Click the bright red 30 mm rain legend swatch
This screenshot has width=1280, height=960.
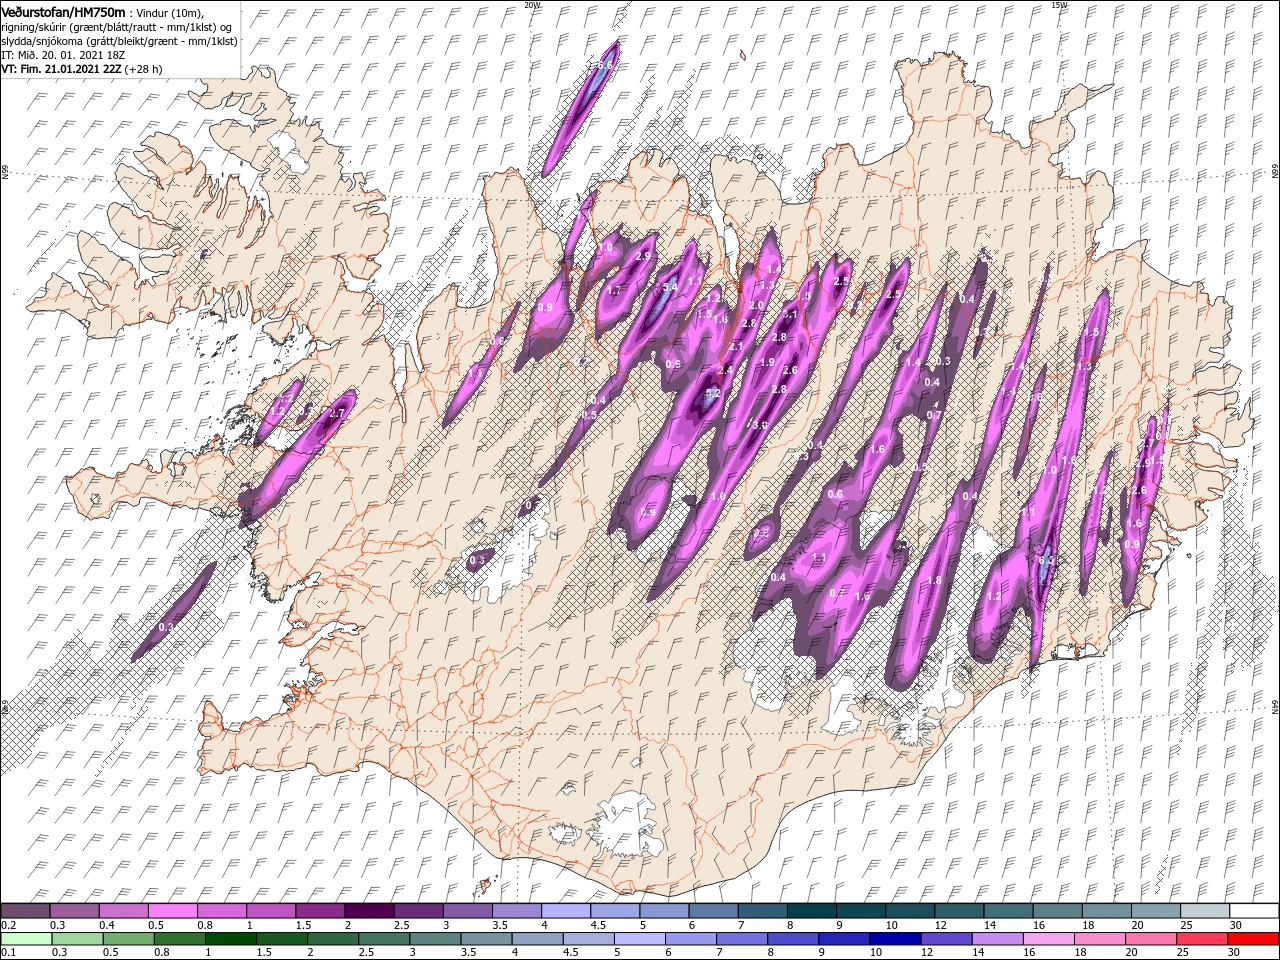tap(1253, 939)
